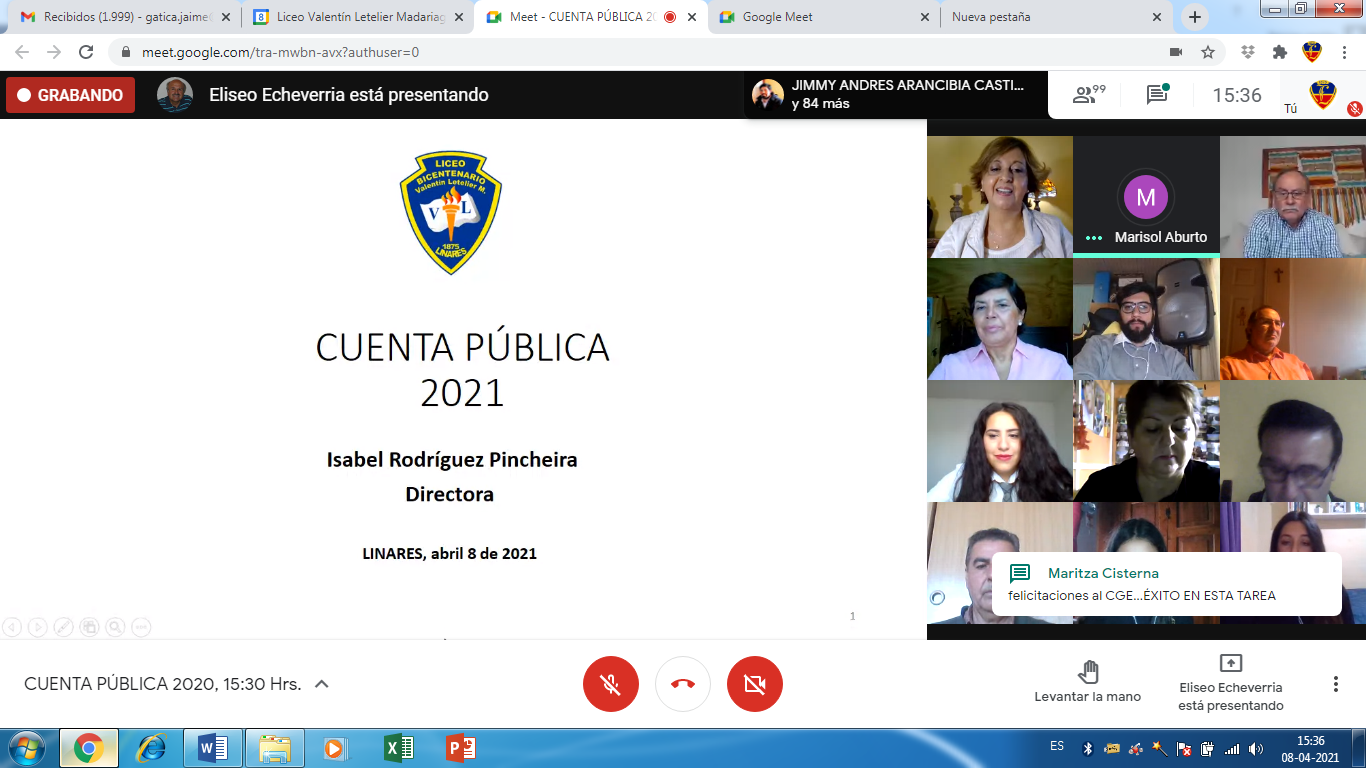Viewport: 1366px width, 768px height.
Task: Reload the Meet page
Action: 86,52
